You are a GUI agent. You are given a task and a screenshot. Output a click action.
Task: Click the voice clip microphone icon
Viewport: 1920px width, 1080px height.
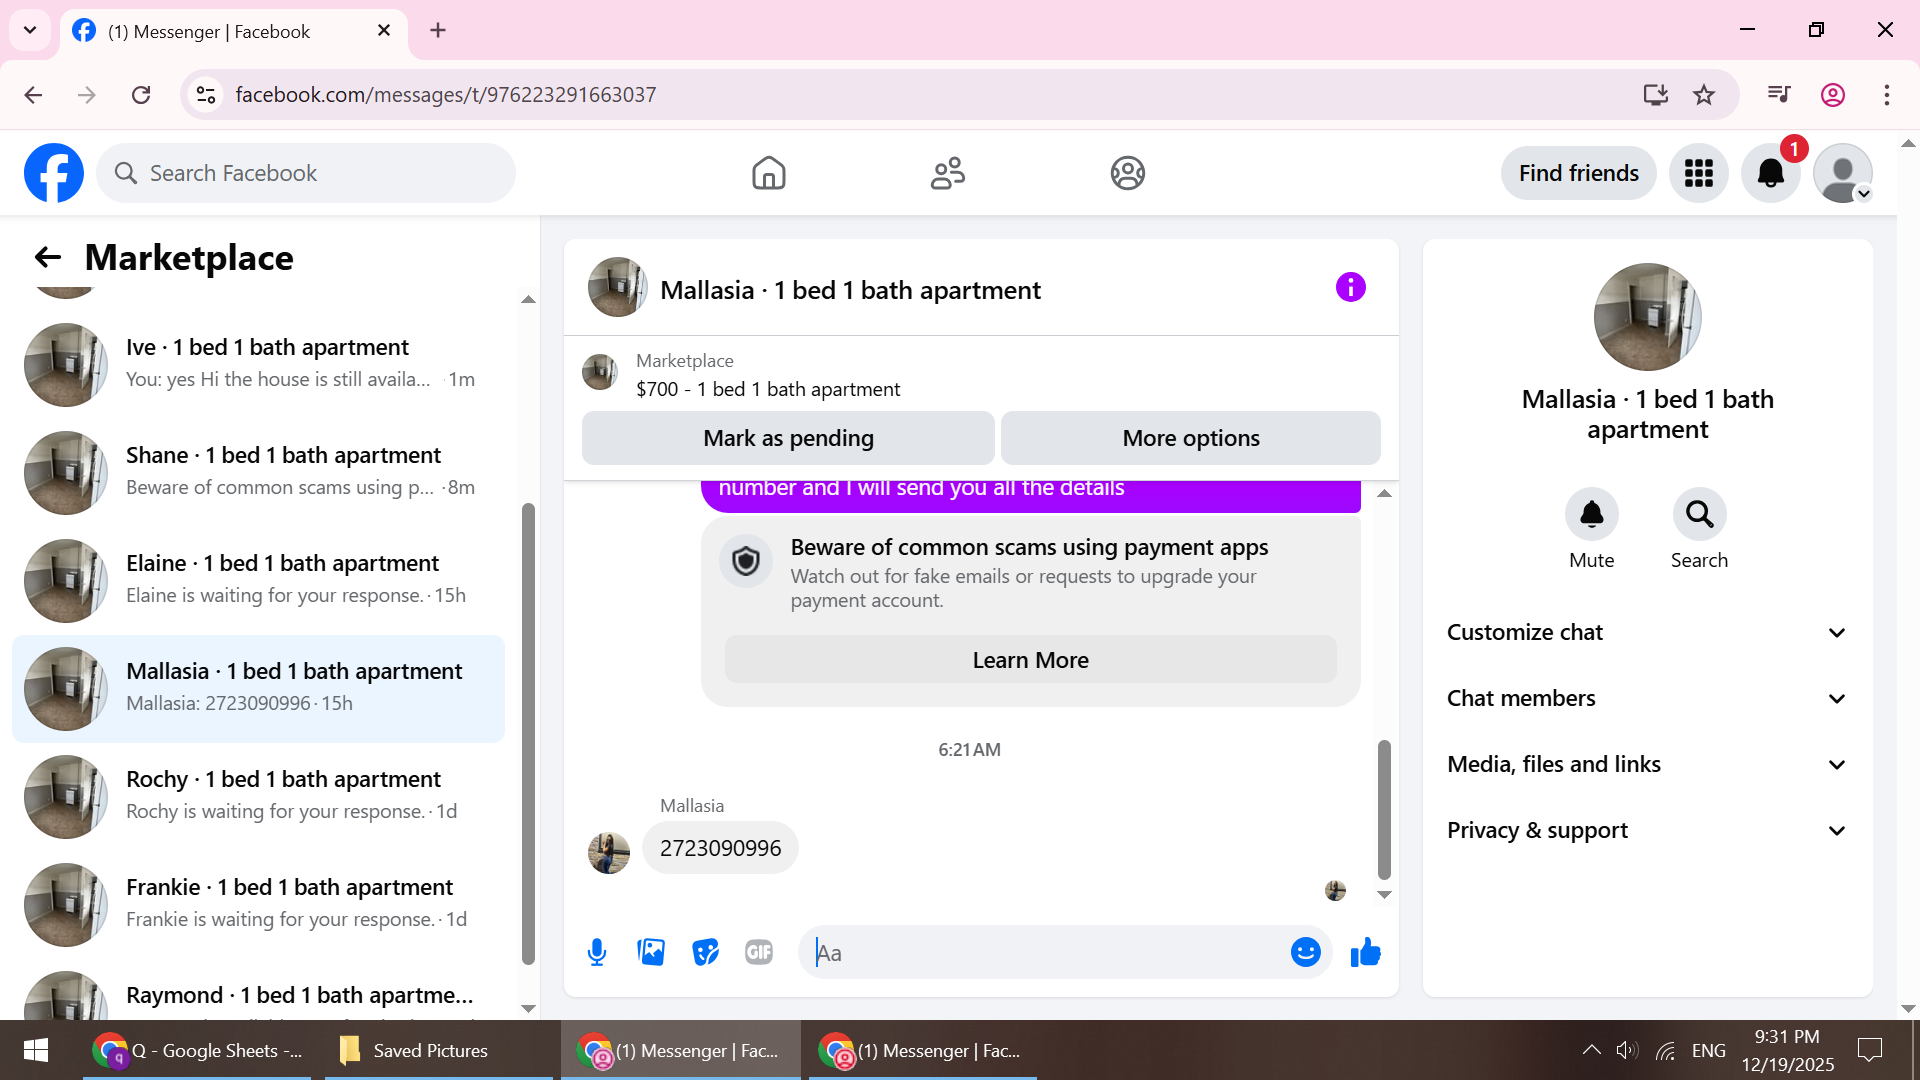[597, 952]
